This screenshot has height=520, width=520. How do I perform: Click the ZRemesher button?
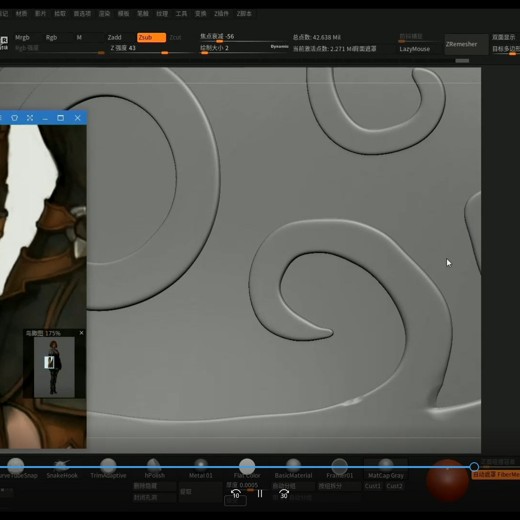click(462, 44)
